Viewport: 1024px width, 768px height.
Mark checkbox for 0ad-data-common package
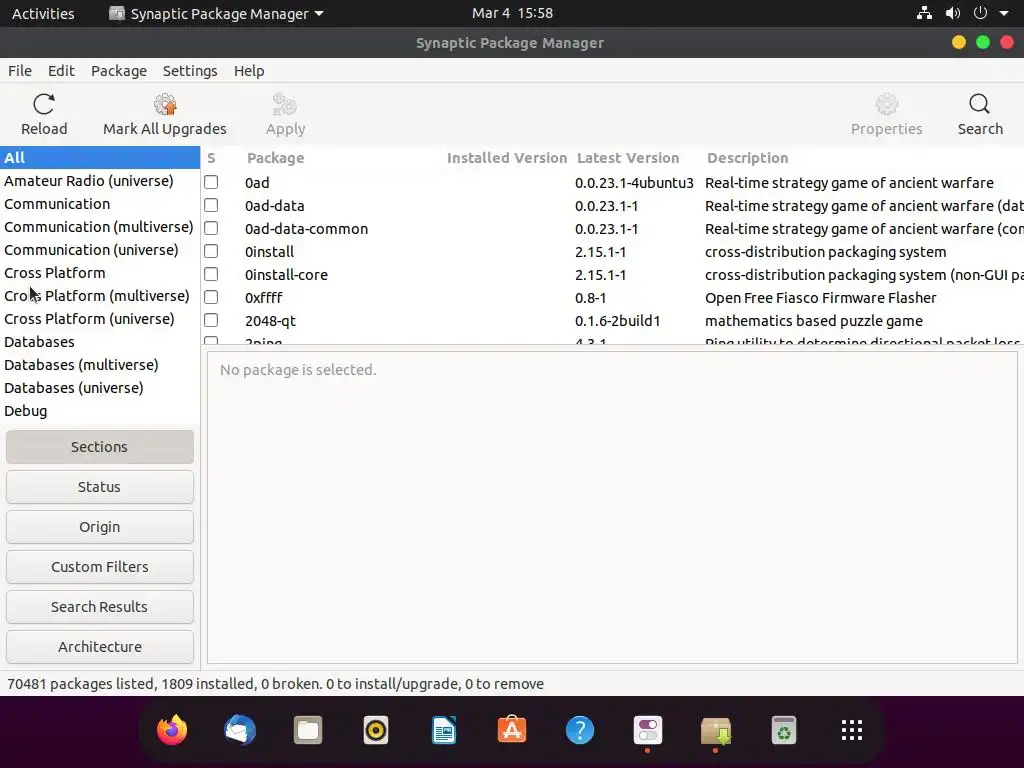click(211, 228)
